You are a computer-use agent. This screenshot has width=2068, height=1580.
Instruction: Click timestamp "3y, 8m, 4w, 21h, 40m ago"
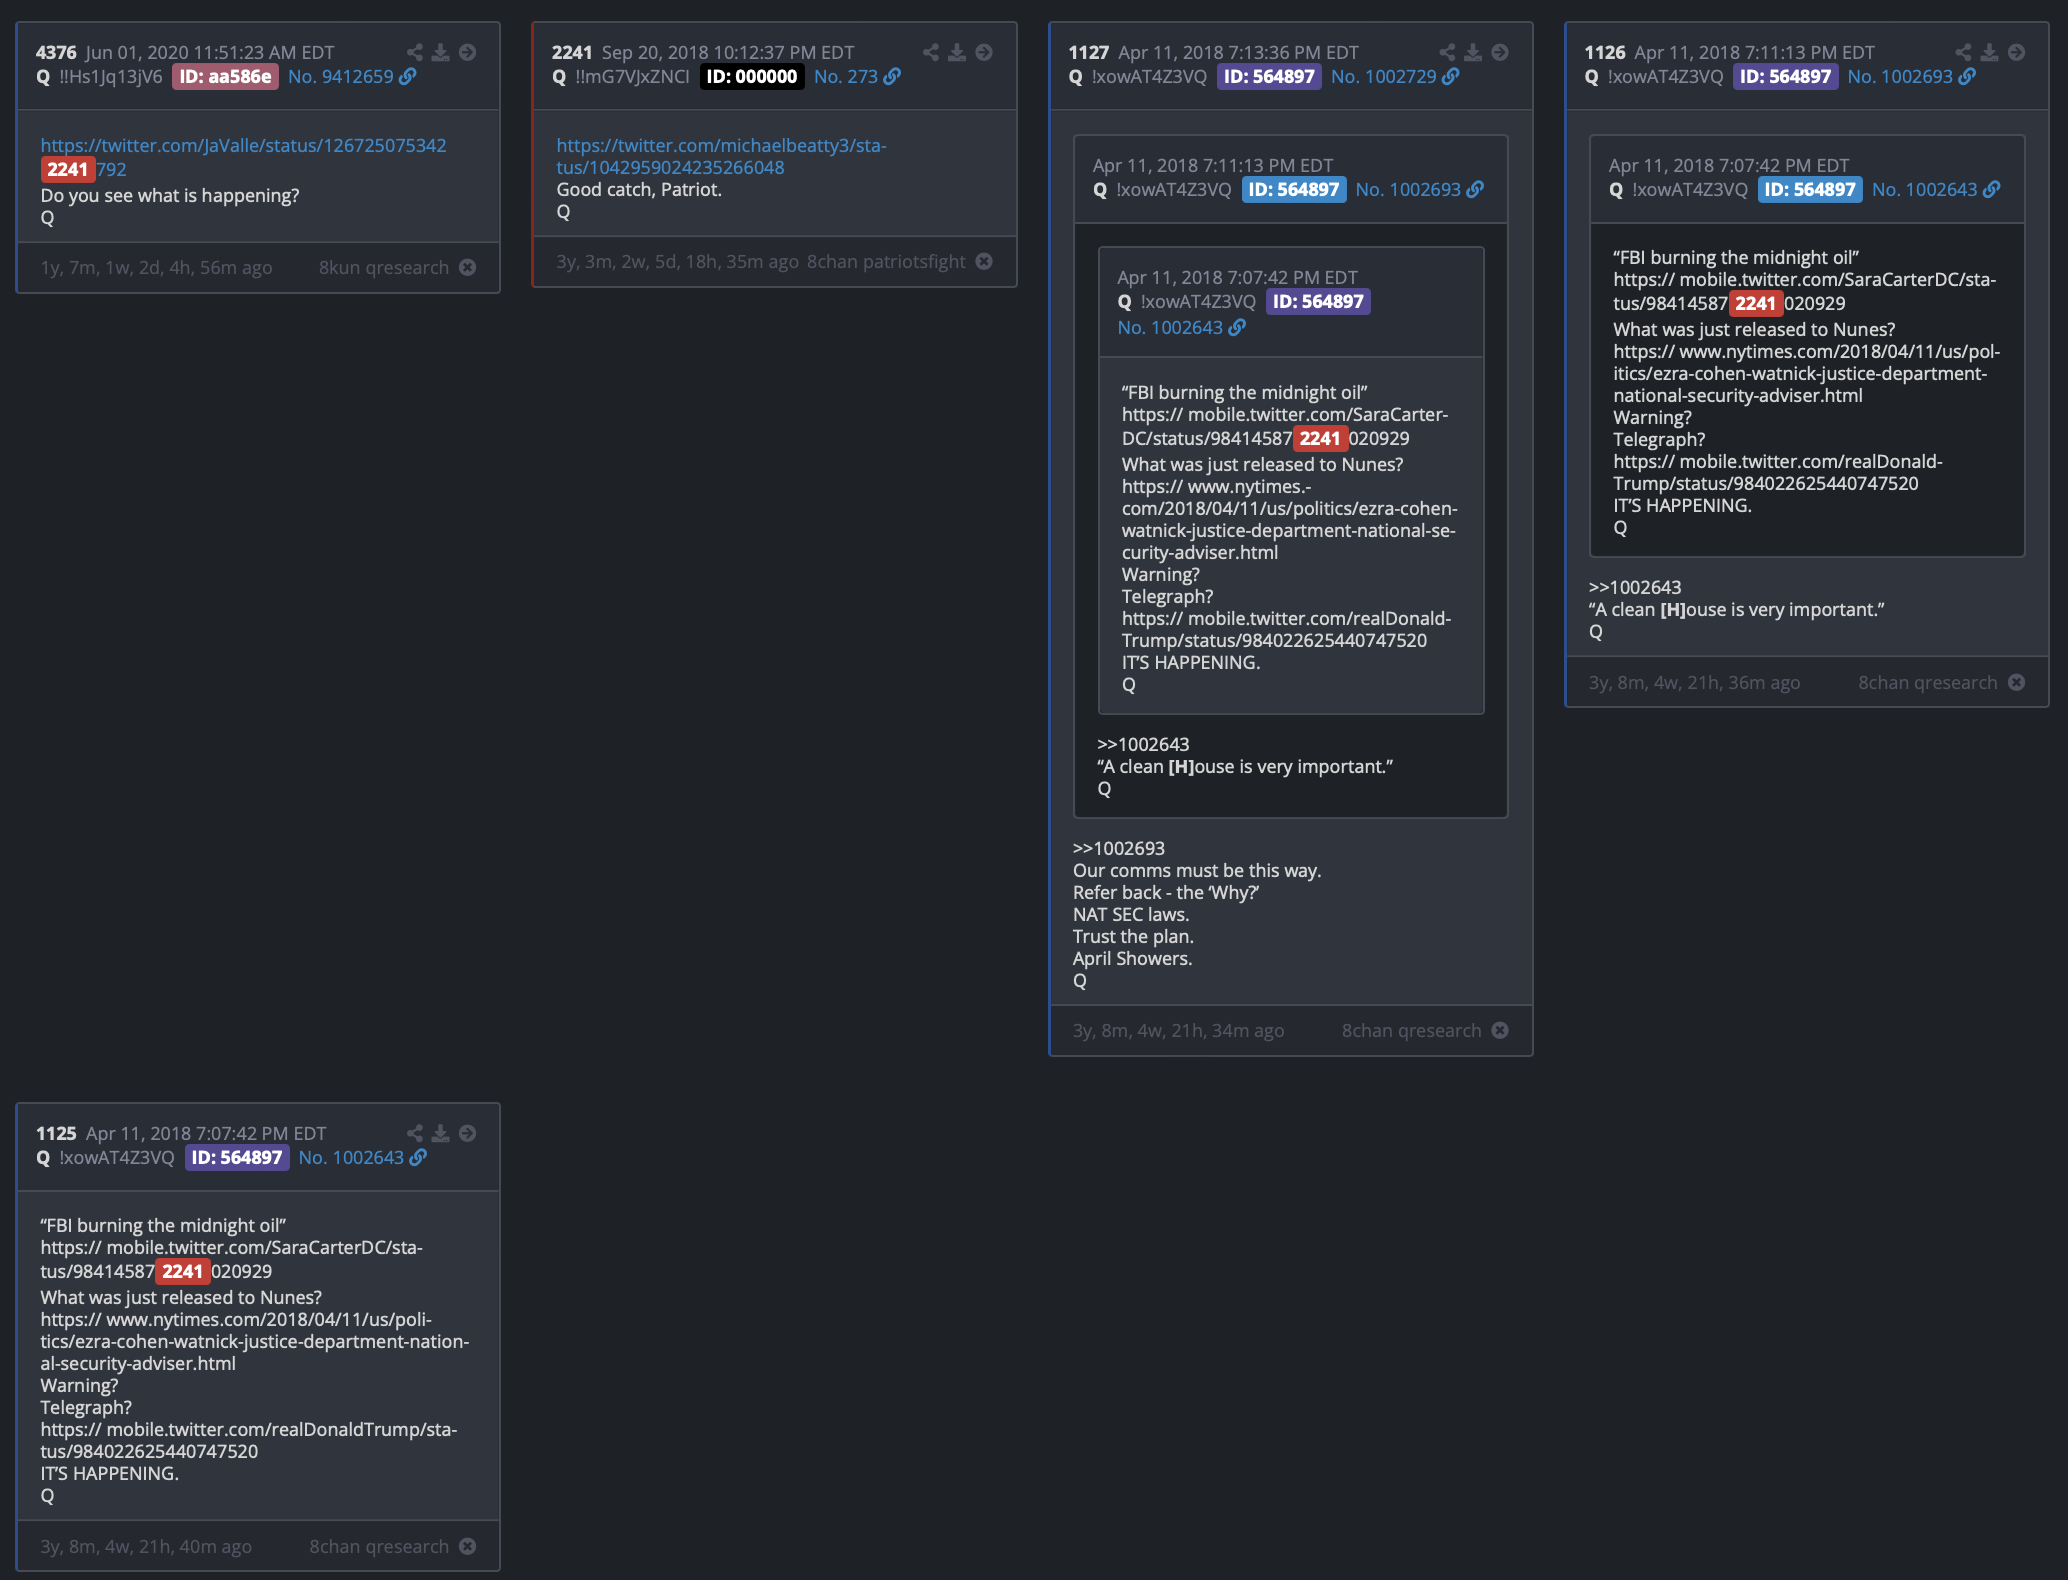coord(146,1546)
